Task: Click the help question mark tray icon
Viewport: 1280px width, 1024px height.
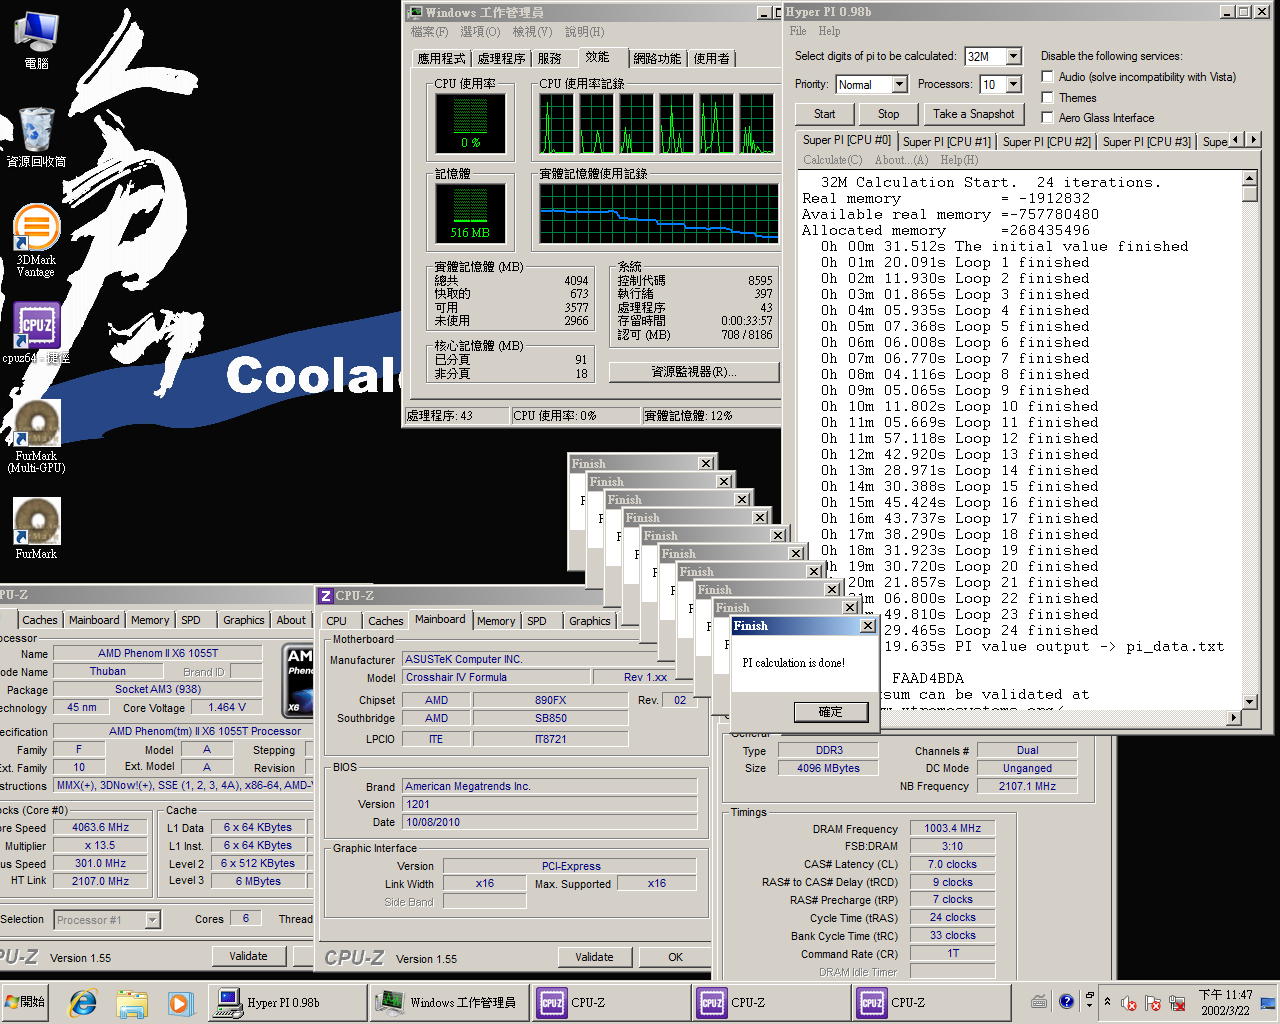Action: (x=1066, y=1001)
